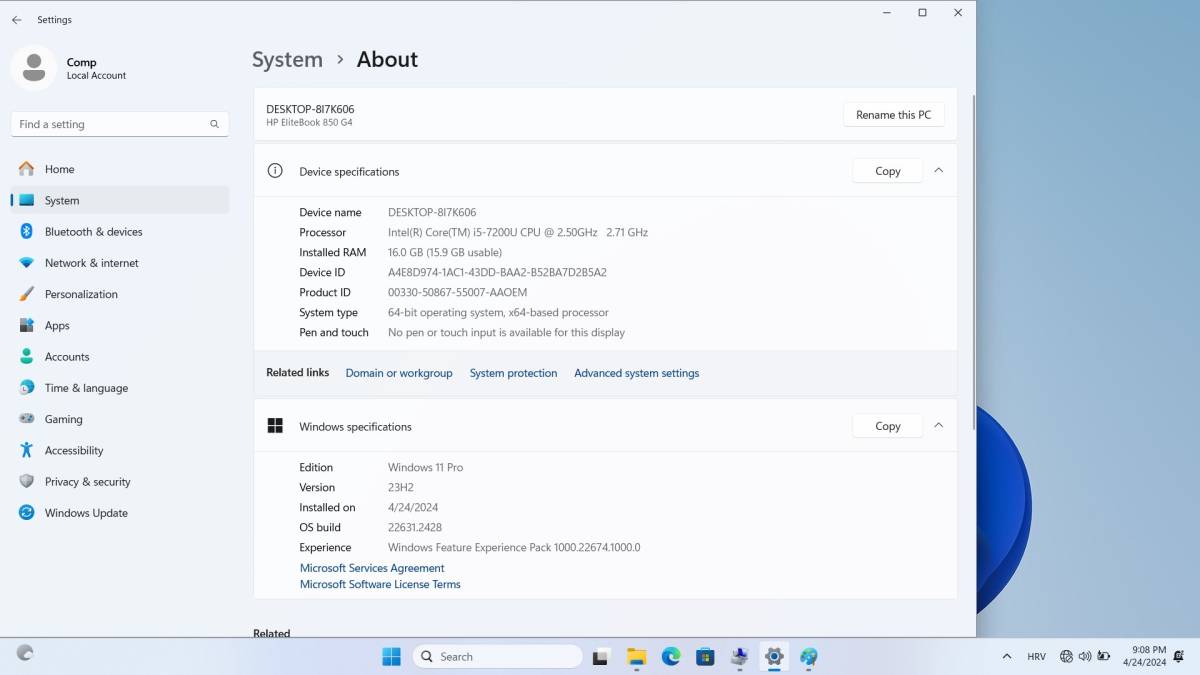The image size is (1200, 675).
Task: Open the Start menu from taskbar
Action: (x=391, y=656)
